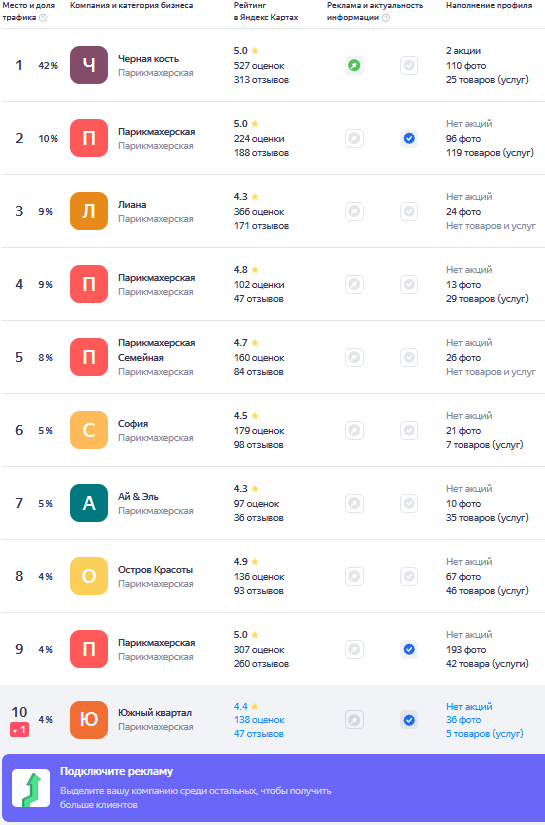Open the help icon next to трафика

(x=43, y=17)
